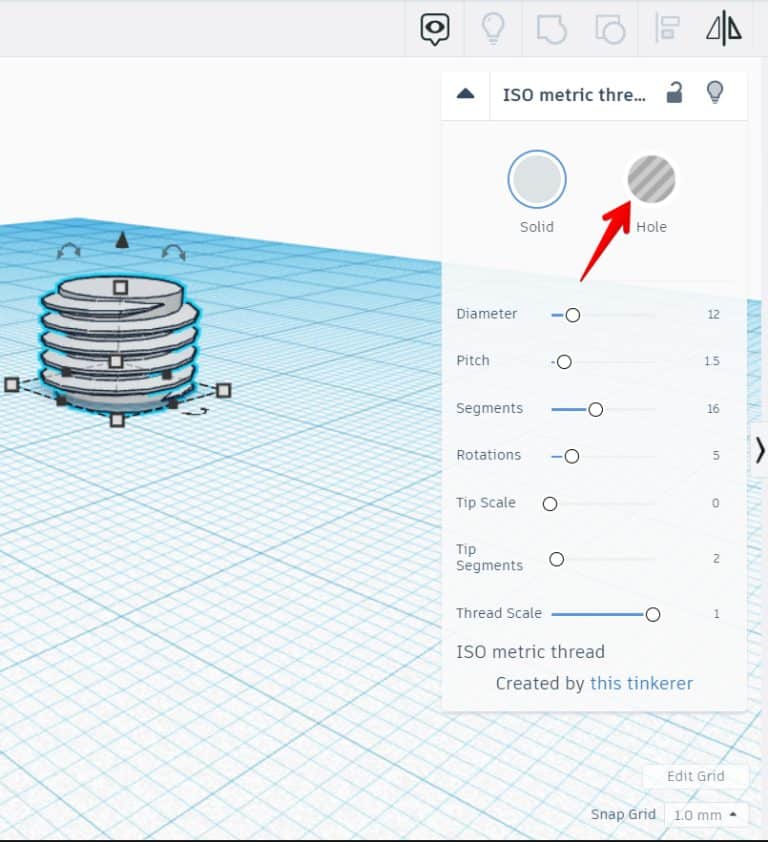Collapse the ISO metric thread panel
Viewport: 768px width, 842px height.
(465, 94)
